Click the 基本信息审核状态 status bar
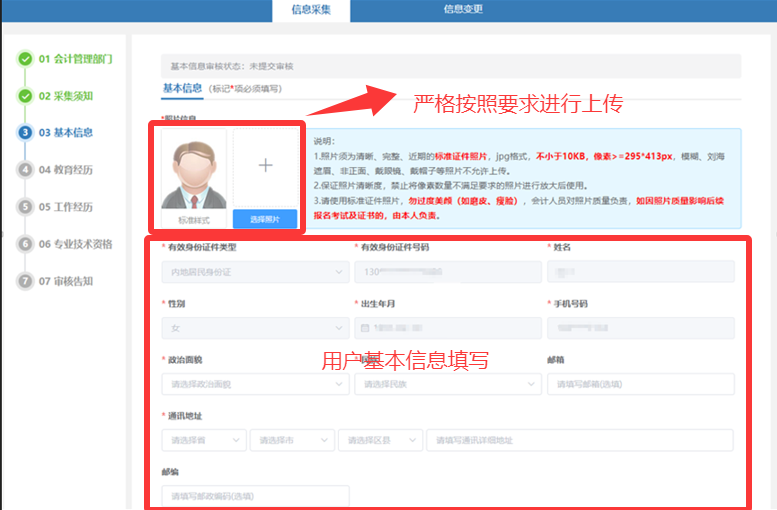This screenshot has height=510, width=777. pyautogui.click(x=451, y=66)
